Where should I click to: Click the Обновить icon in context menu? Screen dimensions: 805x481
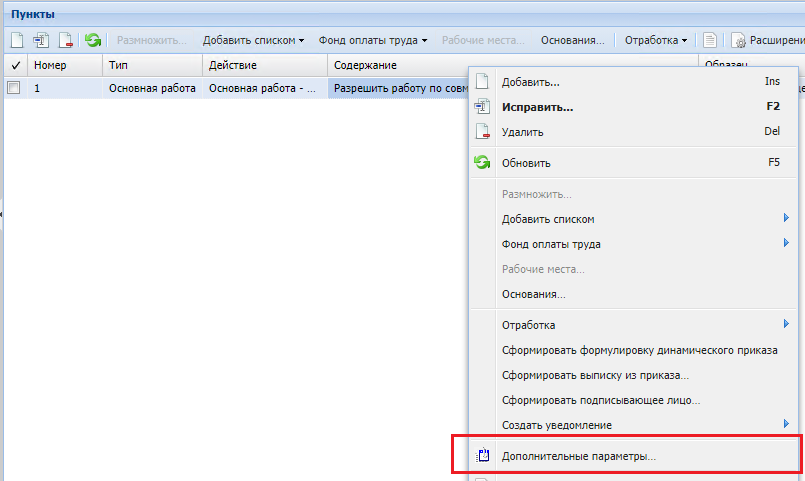[x=482, y=163]
